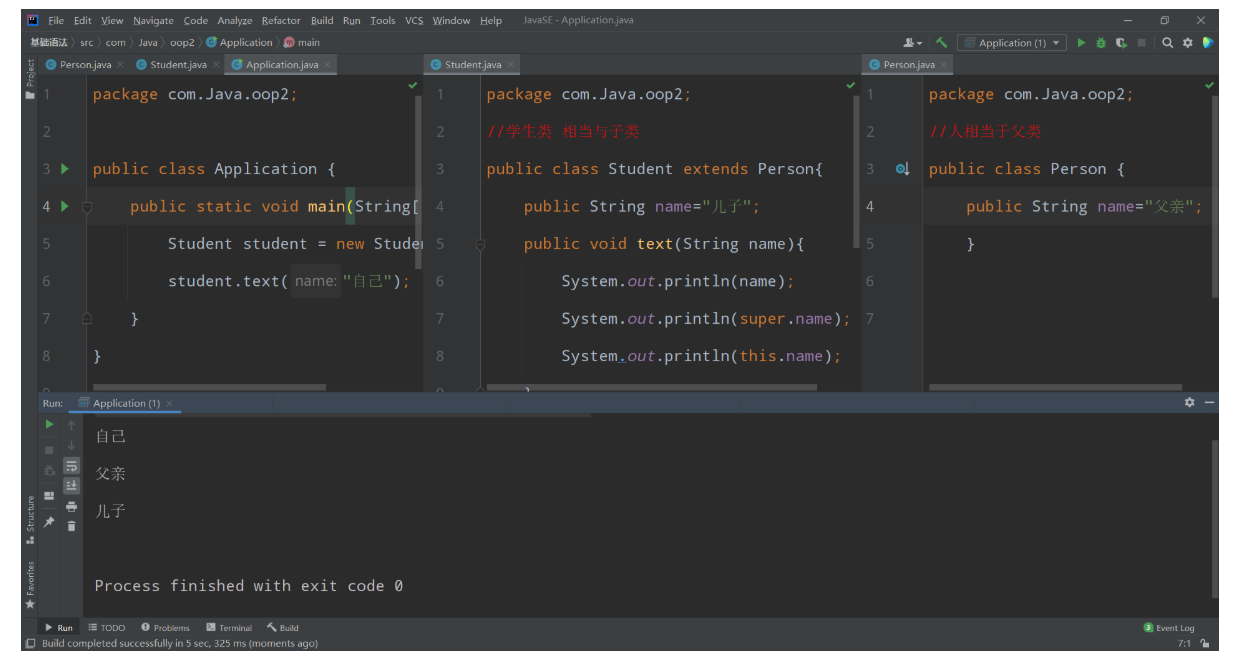Viewport: 1242px width, 660px height.
Task: Click the green inspection checkmark in Application.java
Action: (x=413, y=86)
